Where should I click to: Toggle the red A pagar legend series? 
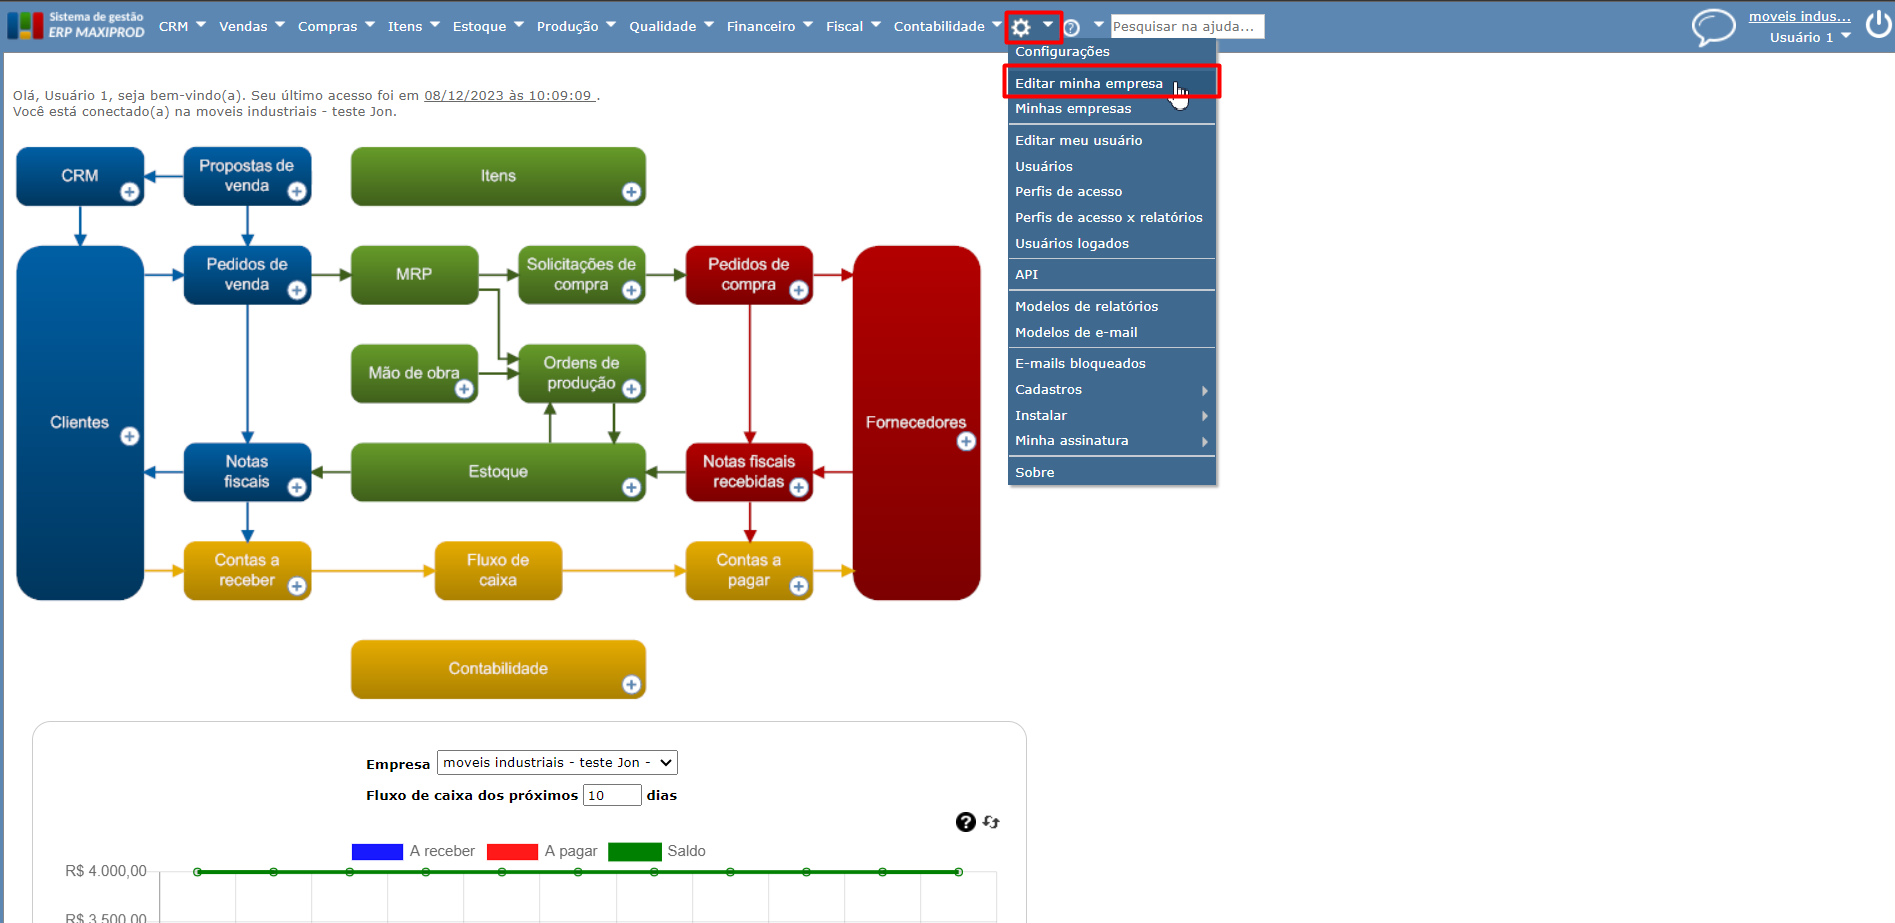(x=512, y=852)
